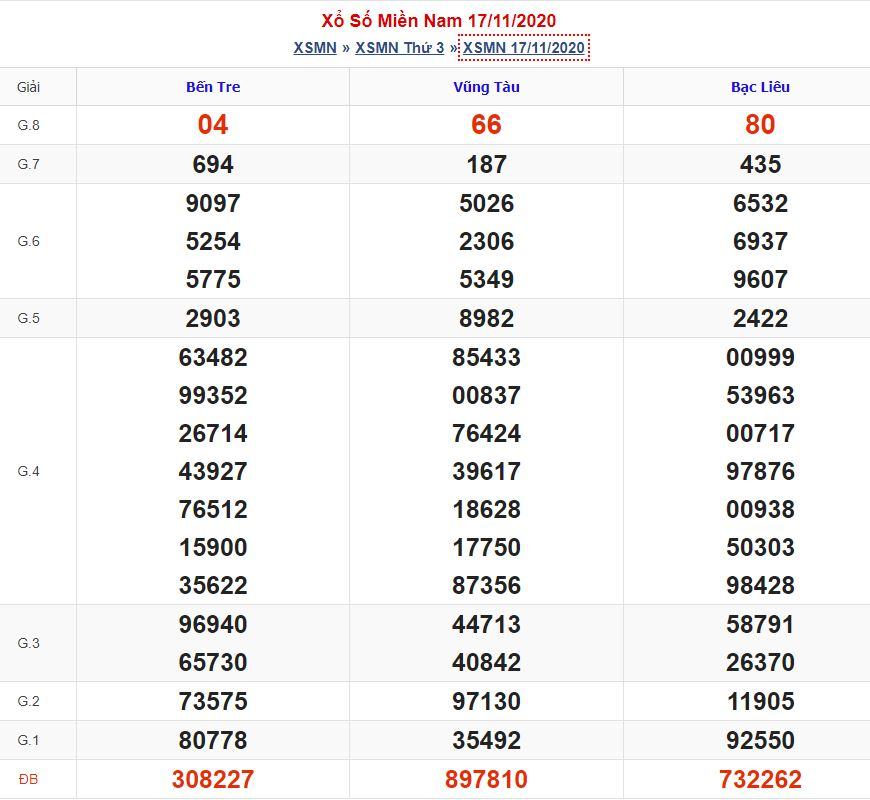This screenshot has height=800, width=870.
Task: Click the Xổ Số Miền Nam 17/11/2020 title
Action: [x=438, y=21]
